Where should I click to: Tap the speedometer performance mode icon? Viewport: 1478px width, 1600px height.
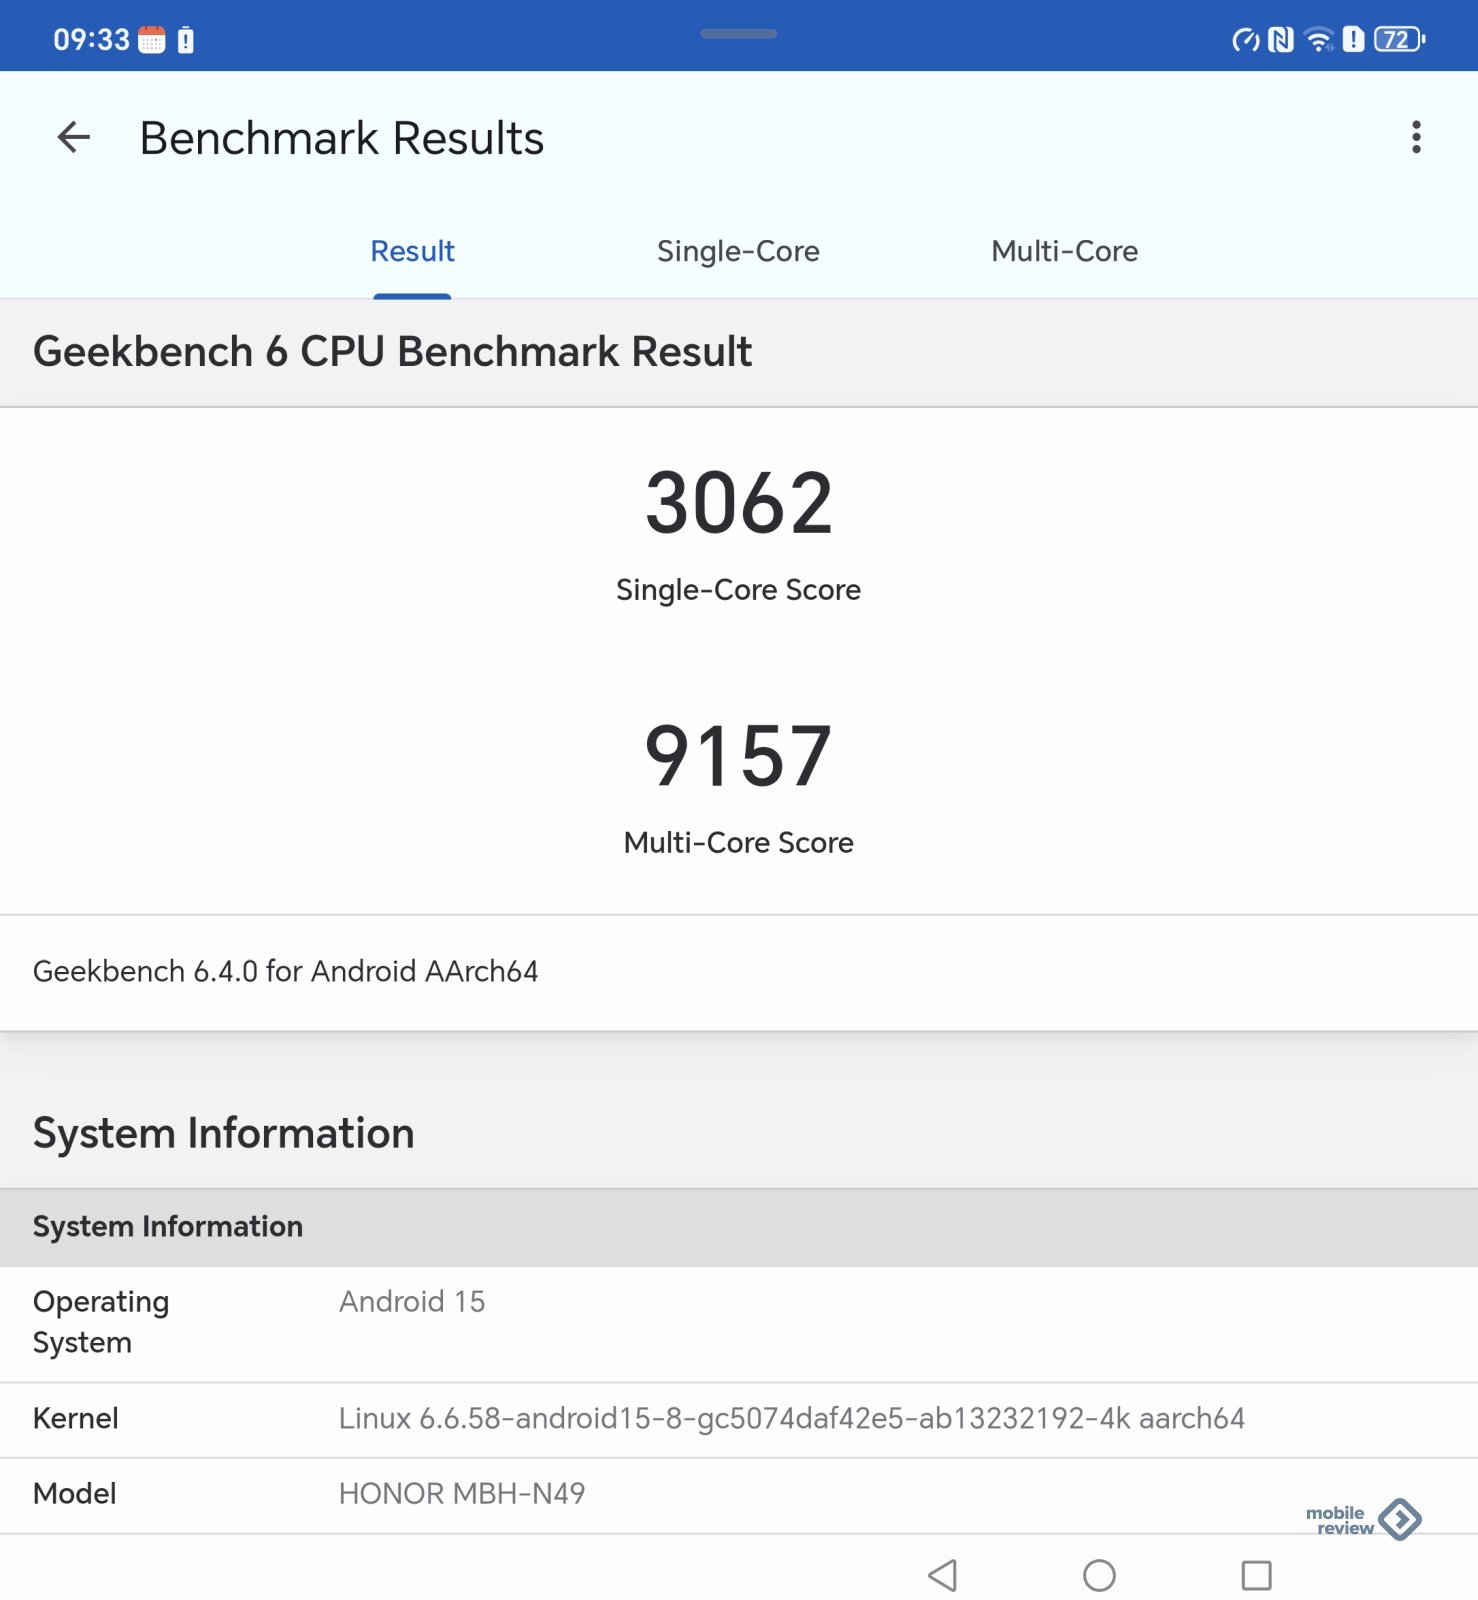pos(1245,40)
